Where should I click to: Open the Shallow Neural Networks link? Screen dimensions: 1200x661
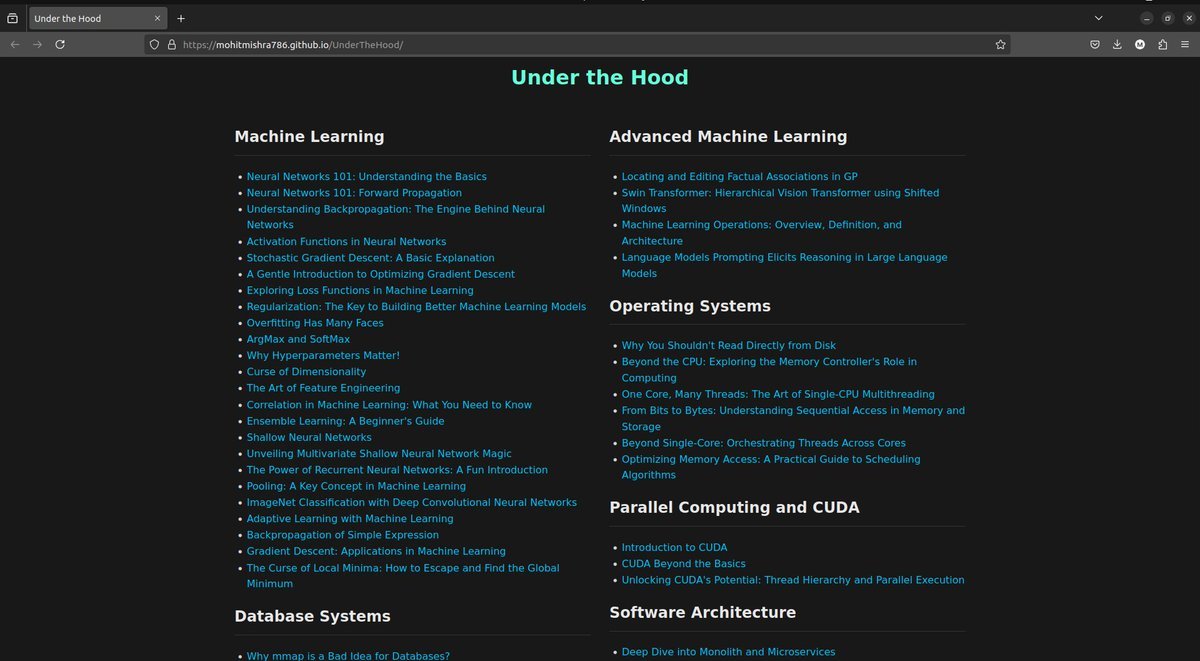[309, 437]
